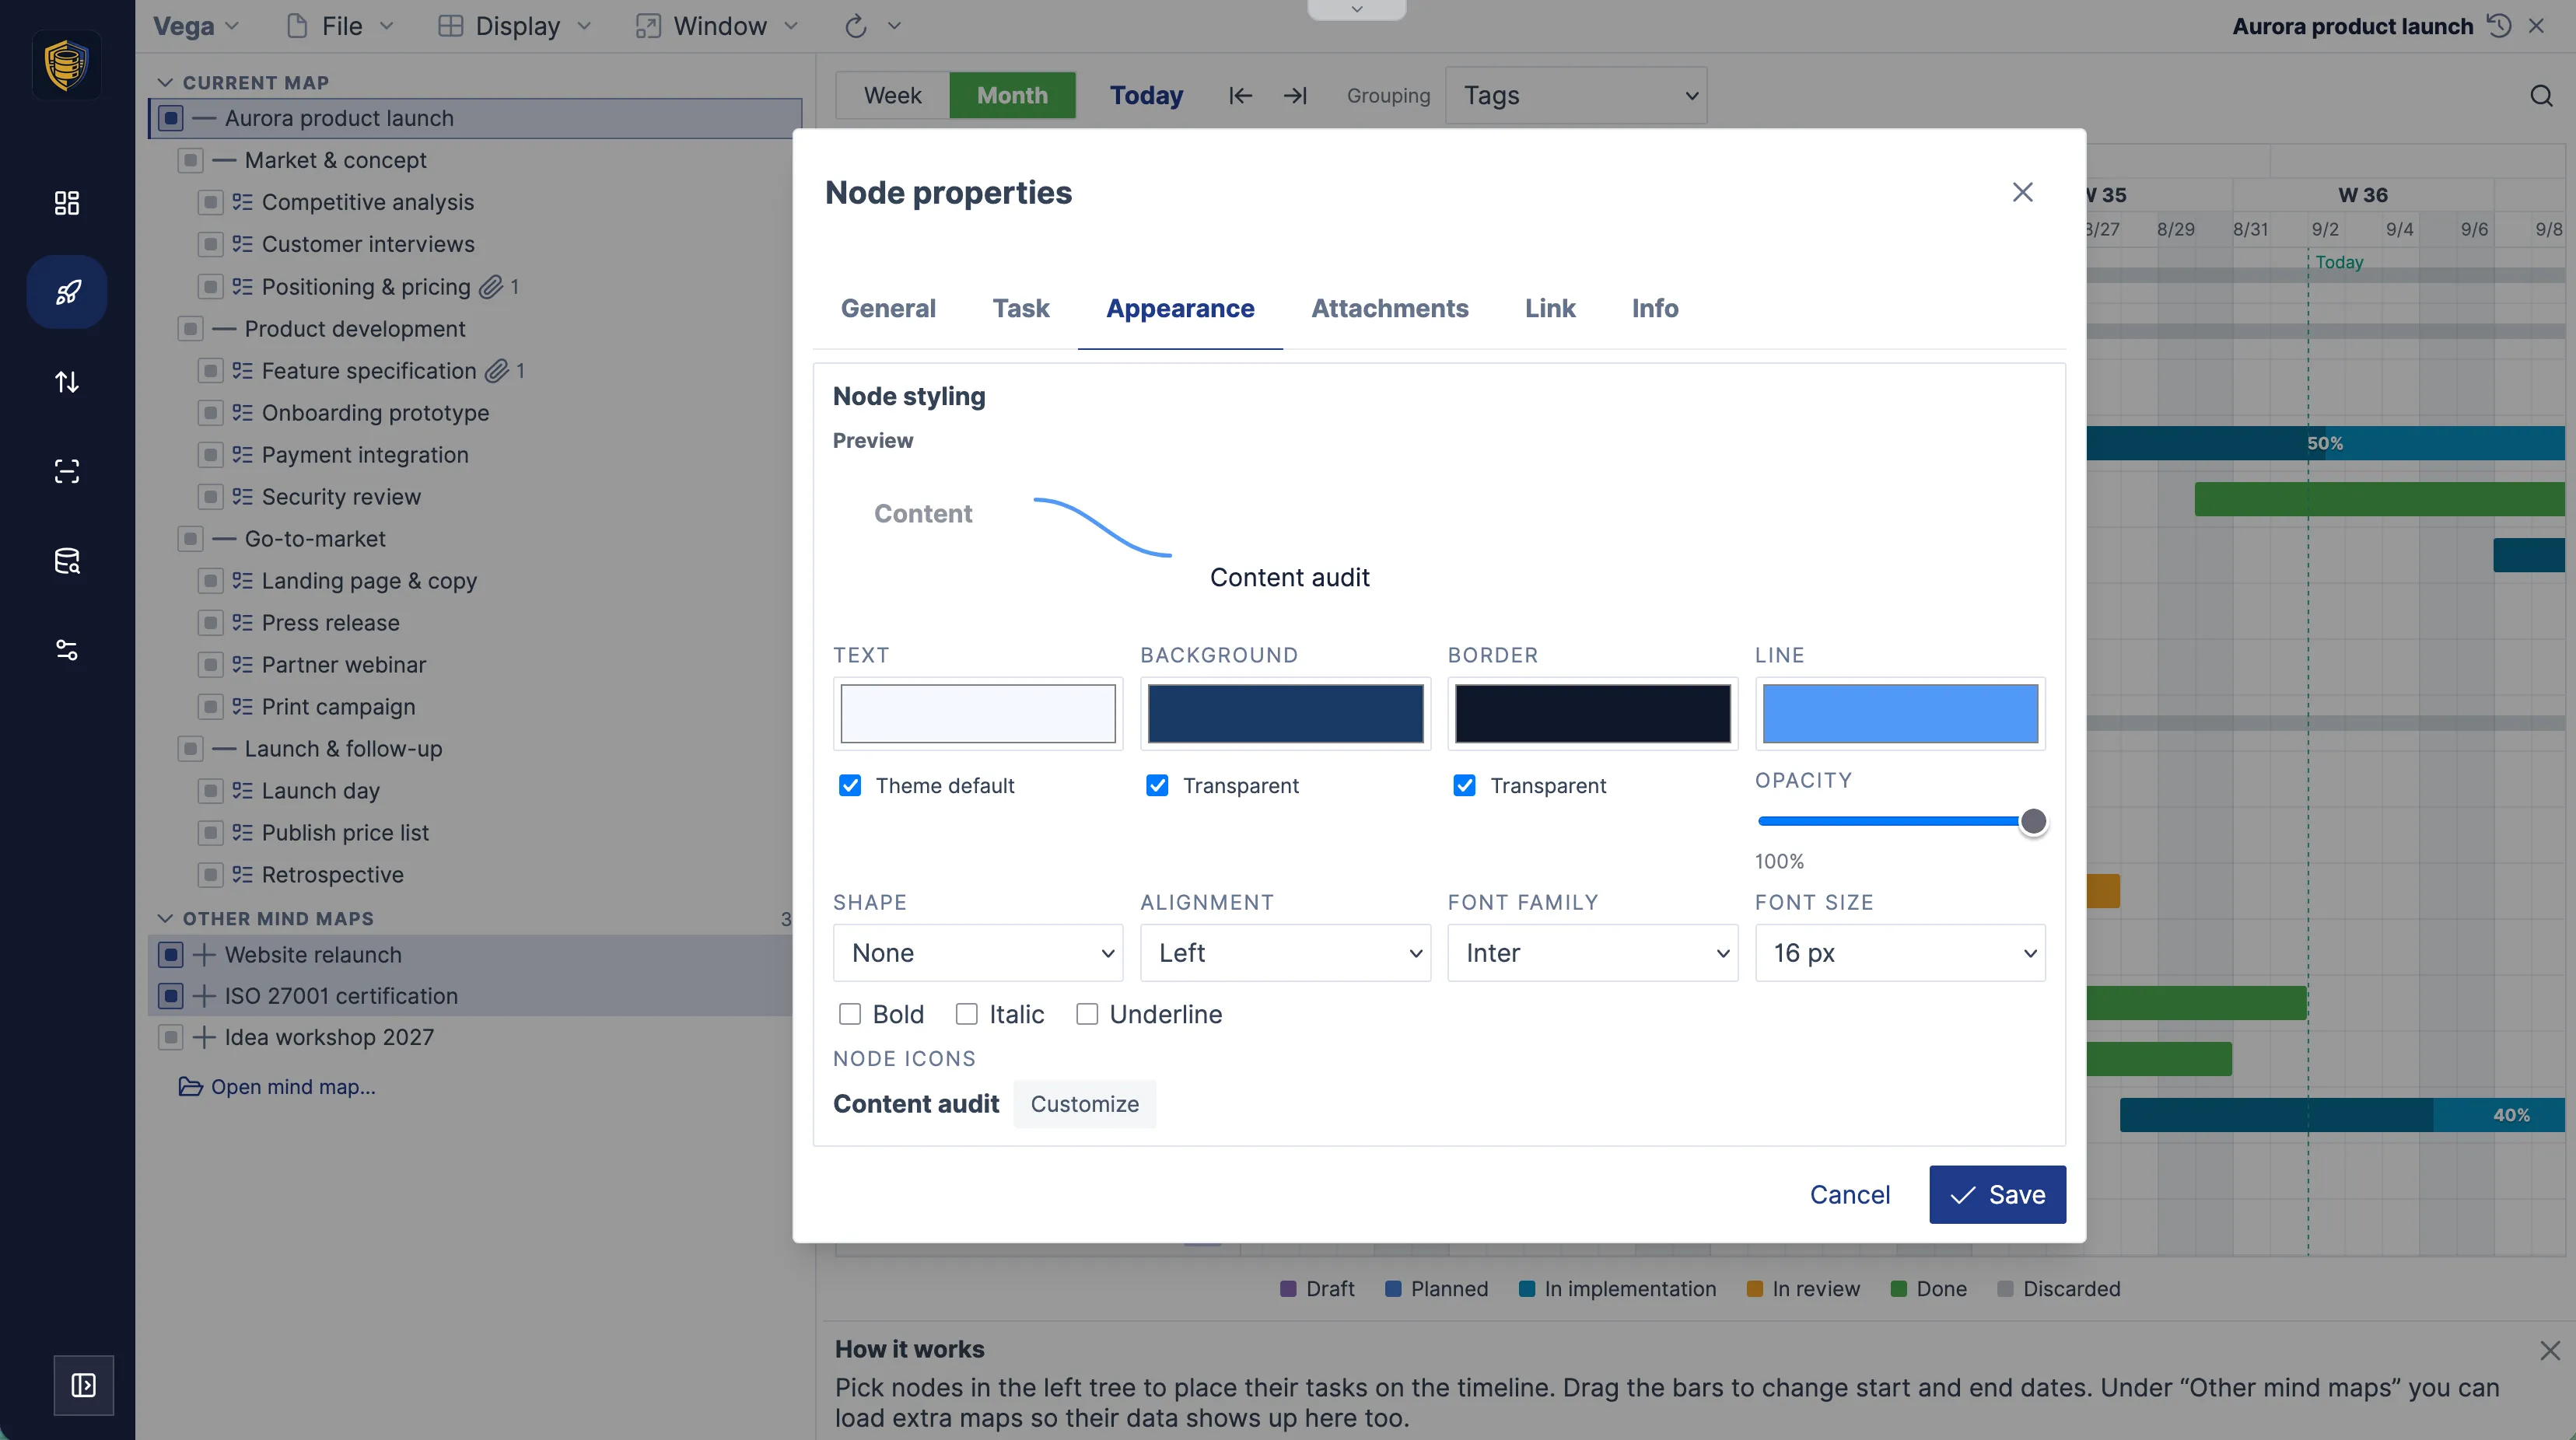This screenshot has width=2576, height=1440.
Task: Open the sliders settings icon in sidebar
Action: click(67, 650)
